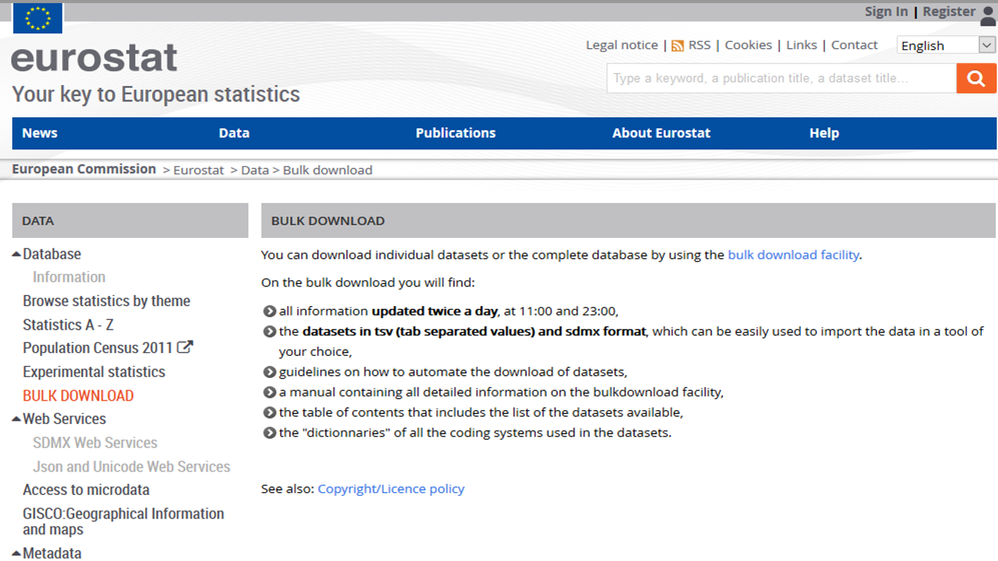Click the eurostat wordmark logo
Screen dimensions: 998x561
coord(94,58)
